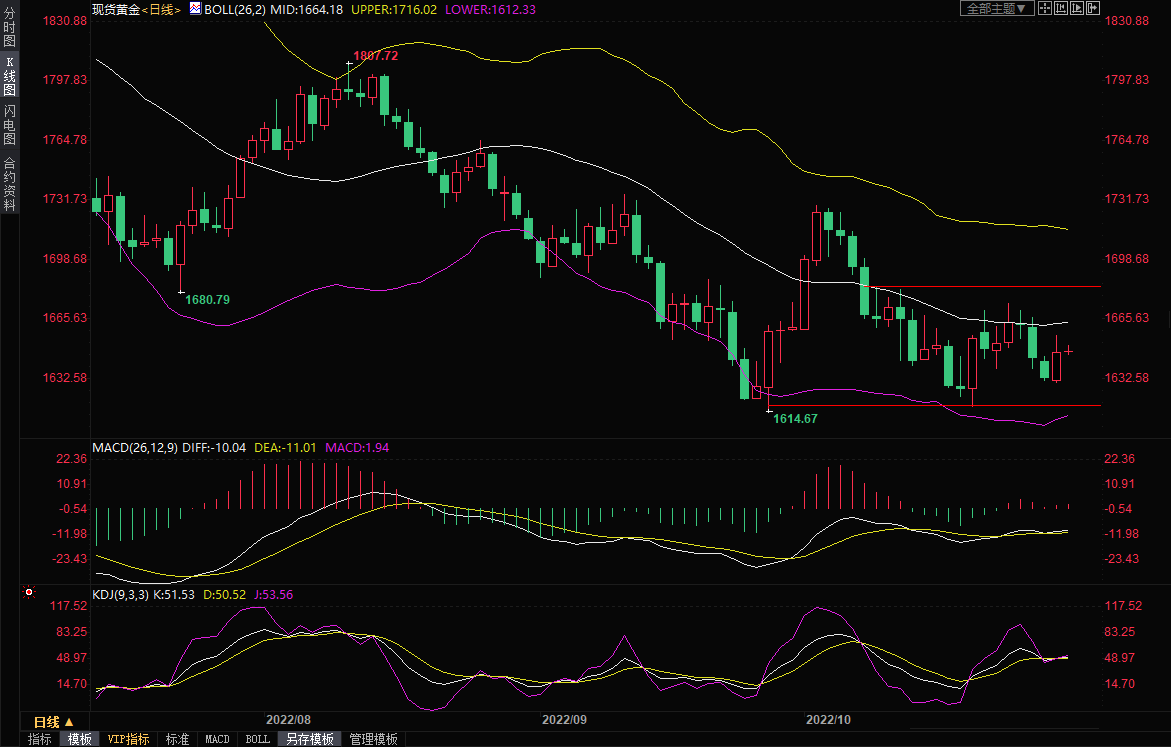The height and width of the screenshot is (747, 1171).
Task: Click the <日线> period label in title
Action: click(161, 9)
